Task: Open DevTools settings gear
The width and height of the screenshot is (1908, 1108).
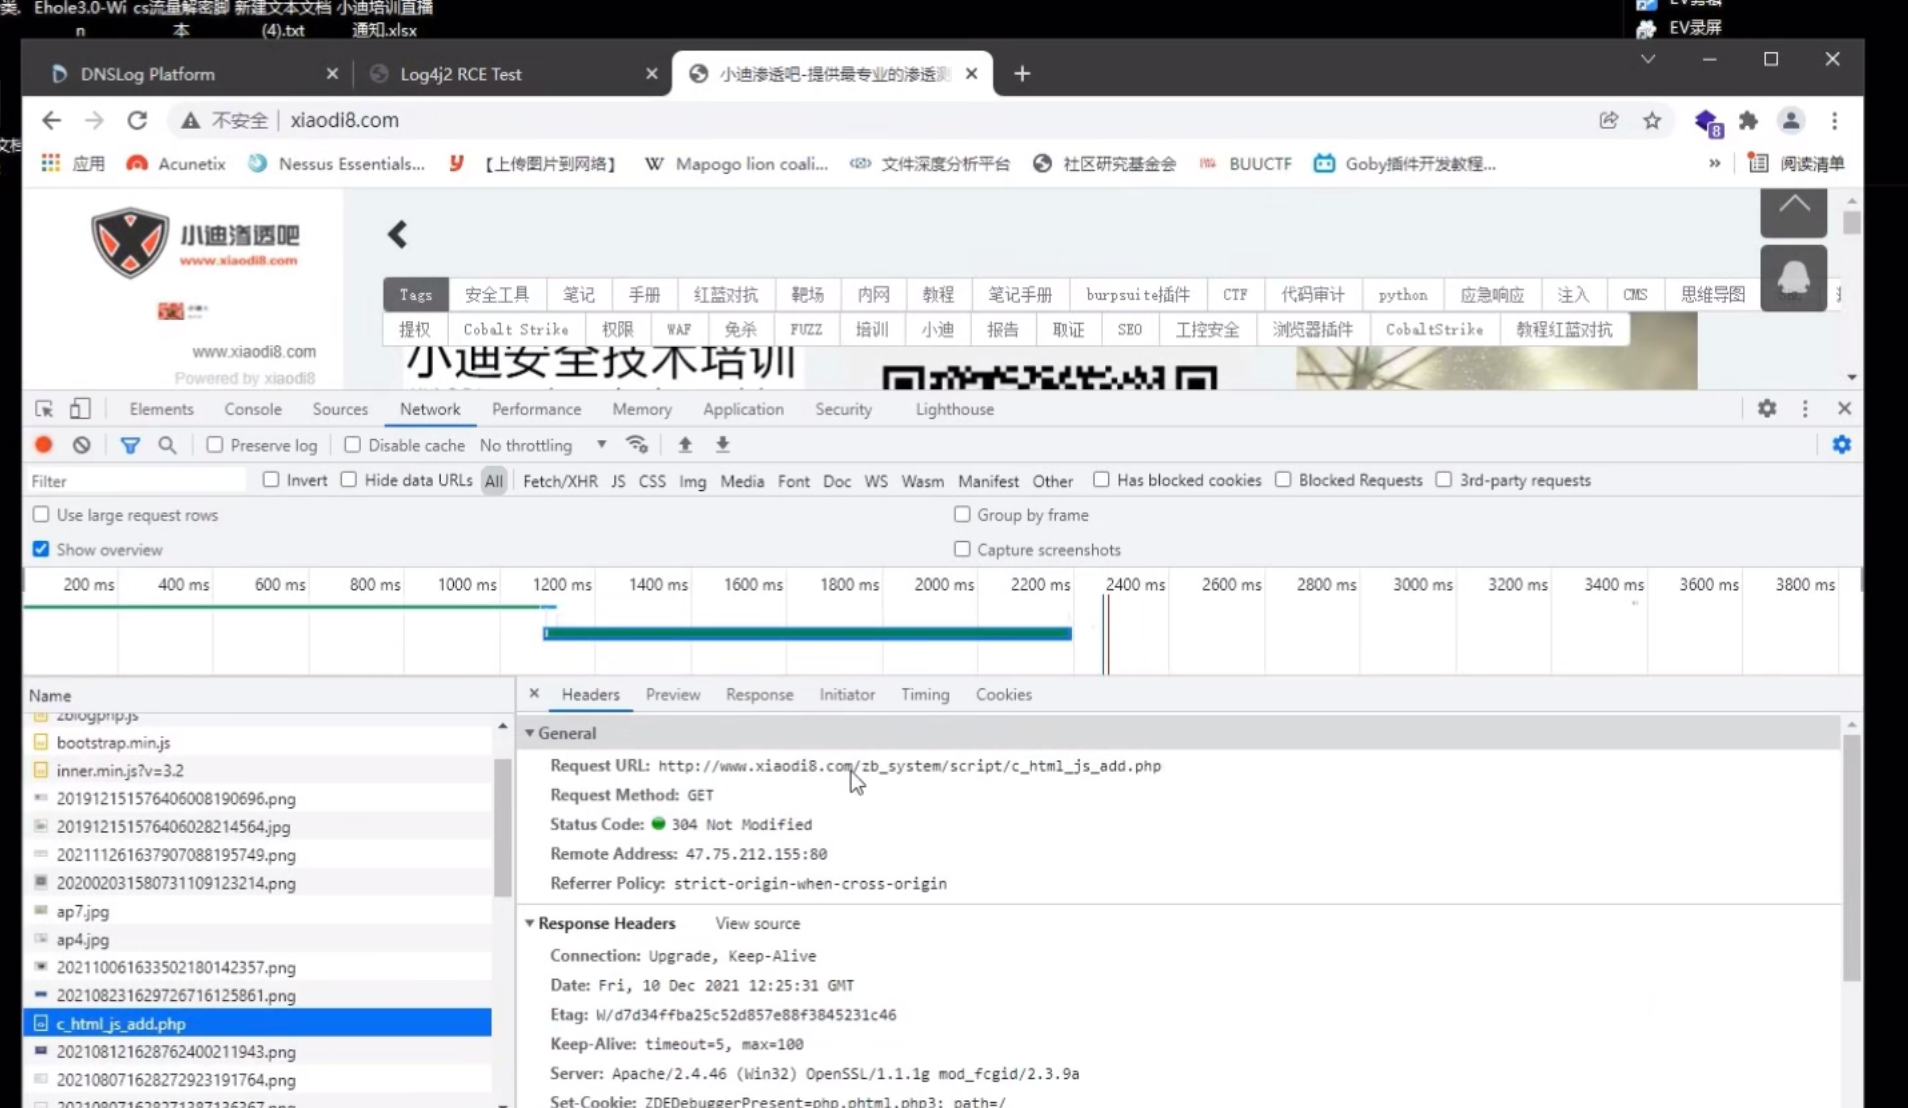Action: point(1767,408)
